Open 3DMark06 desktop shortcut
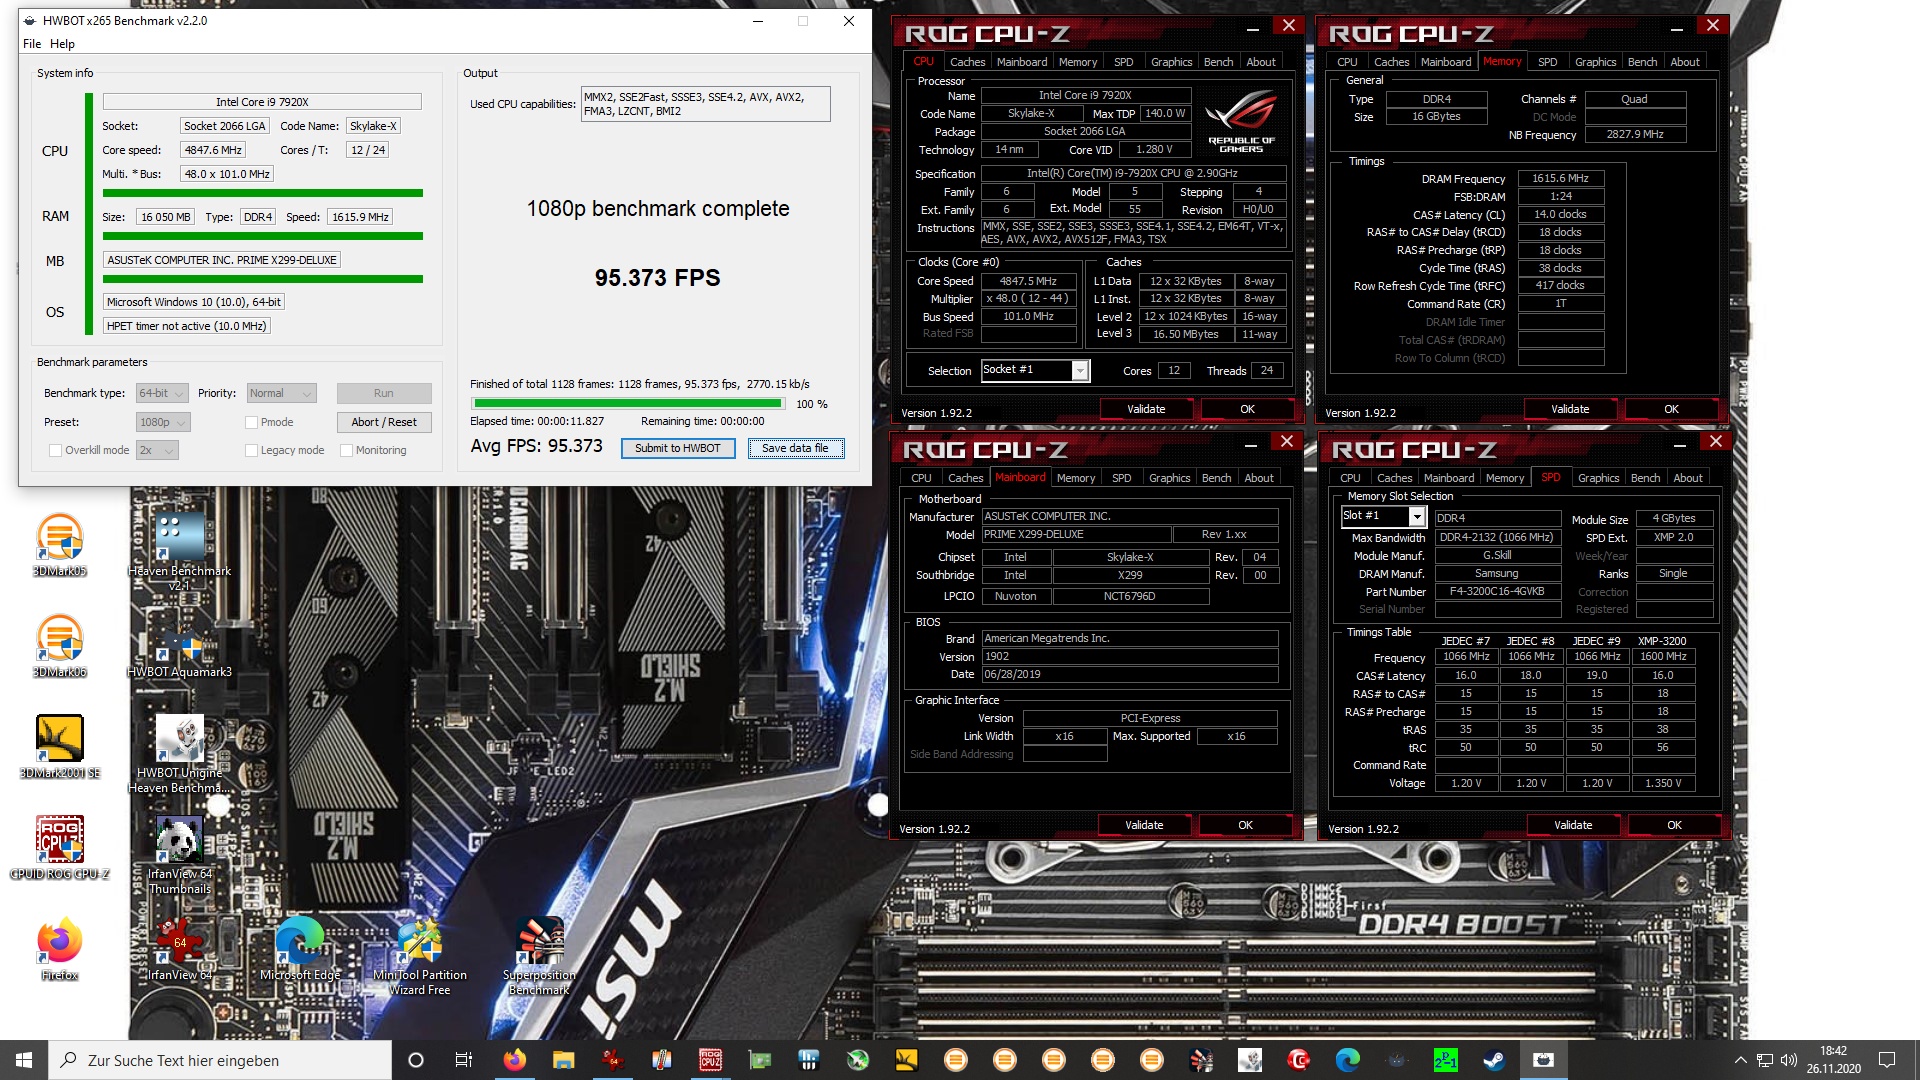Screen dimensions: 1920x1080 [60, 645]
